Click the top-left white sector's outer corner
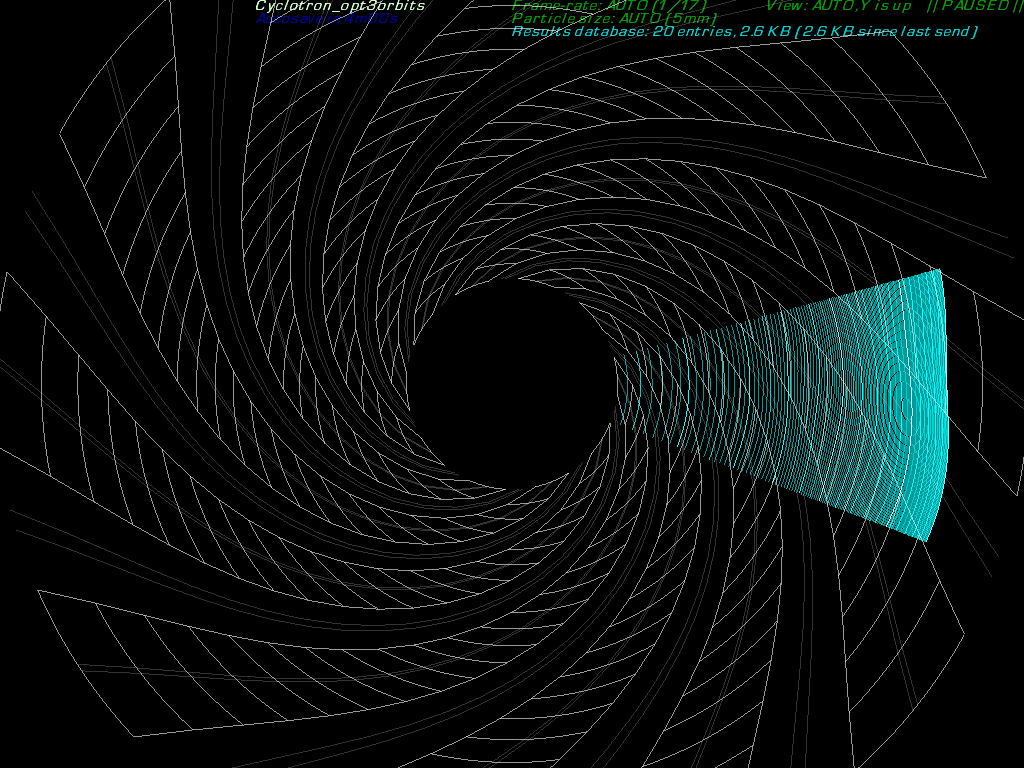 pos(60,130)
